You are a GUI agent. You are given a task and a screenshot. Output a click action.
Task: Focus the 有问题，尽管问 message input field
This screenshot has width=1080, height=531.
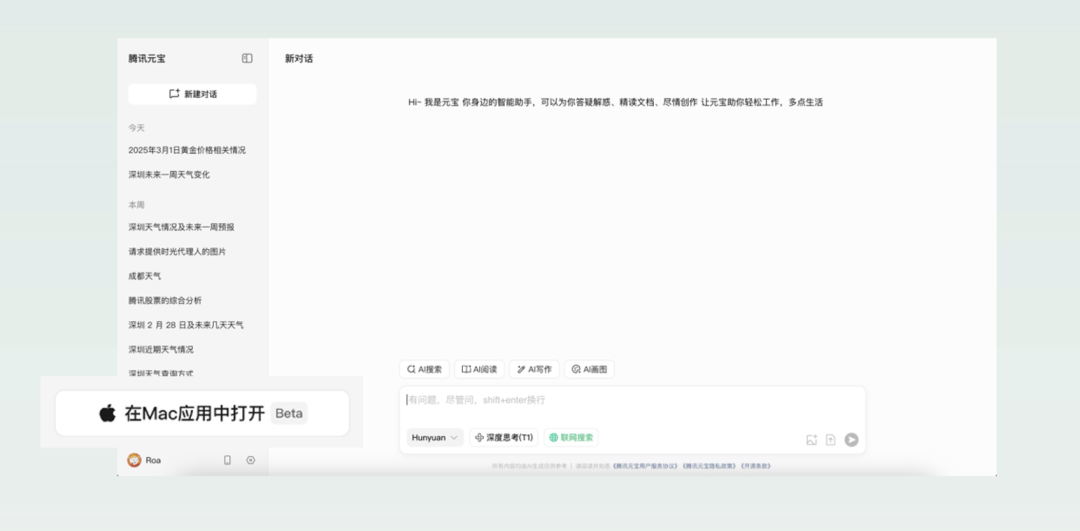(x=630, y=400)
